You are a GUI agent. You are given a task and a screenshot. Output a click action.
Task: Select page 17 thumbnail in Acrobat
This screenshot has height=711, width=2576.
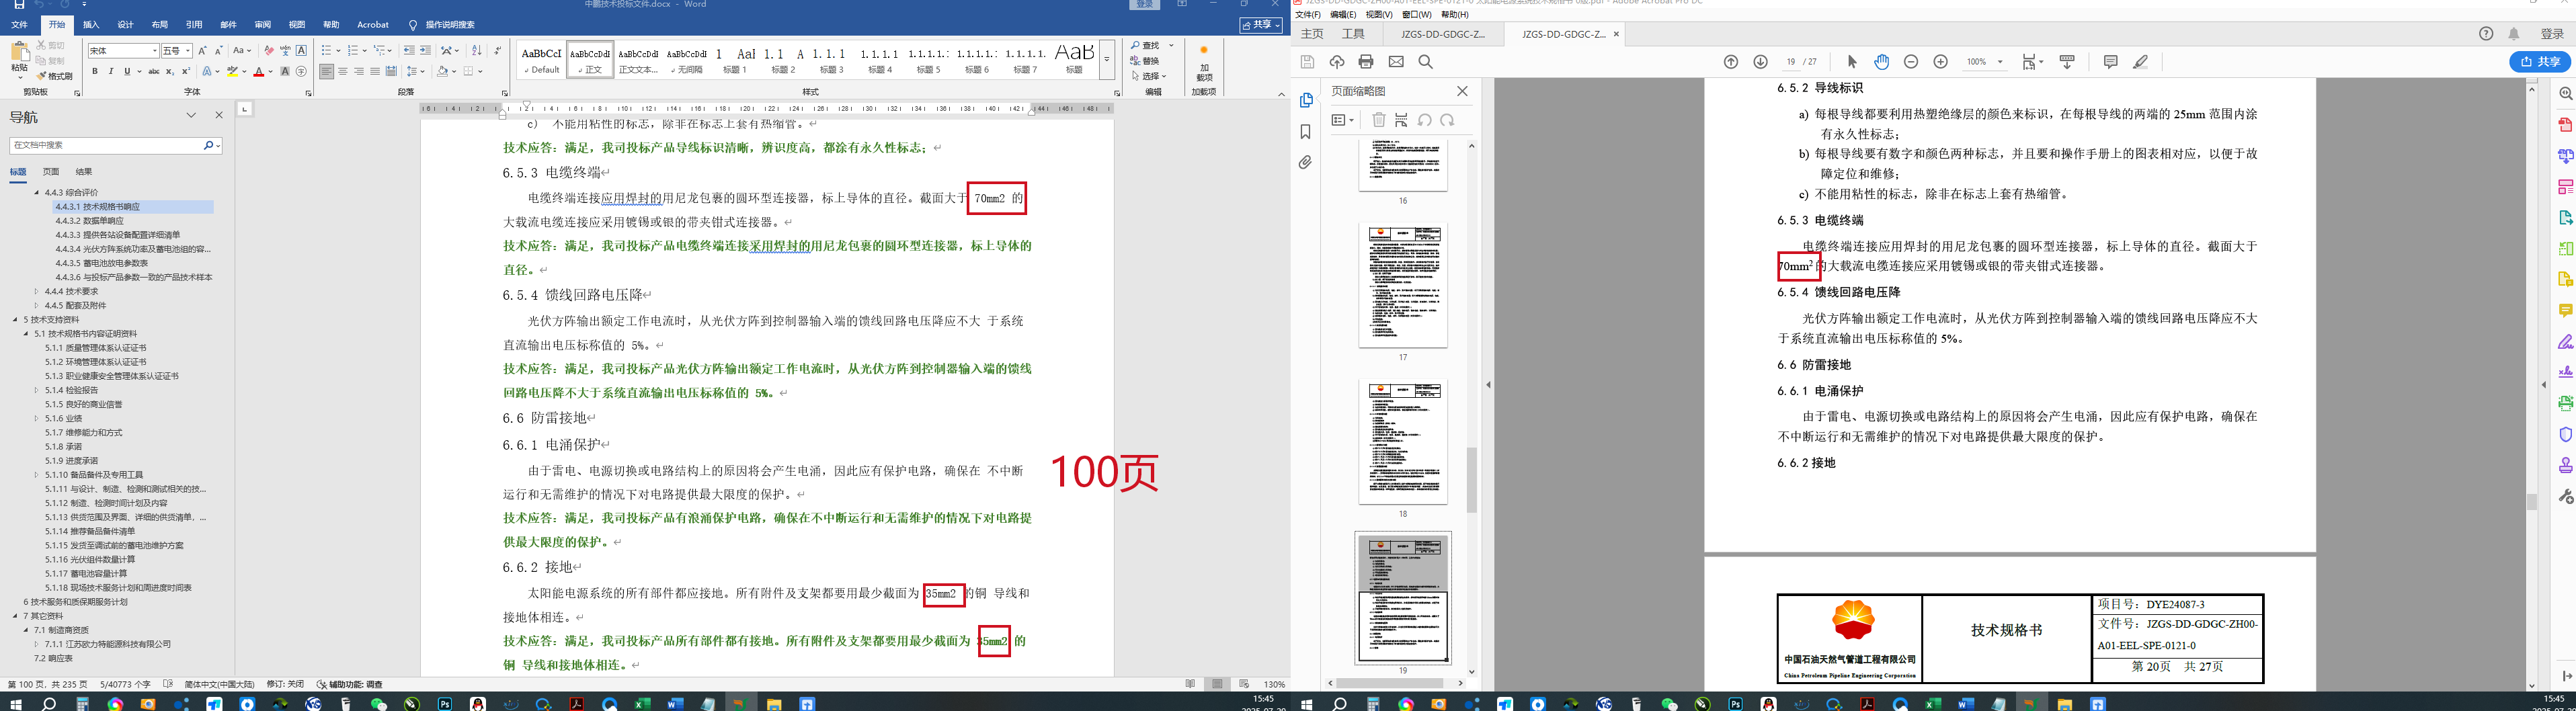[x=1403, y=286]
